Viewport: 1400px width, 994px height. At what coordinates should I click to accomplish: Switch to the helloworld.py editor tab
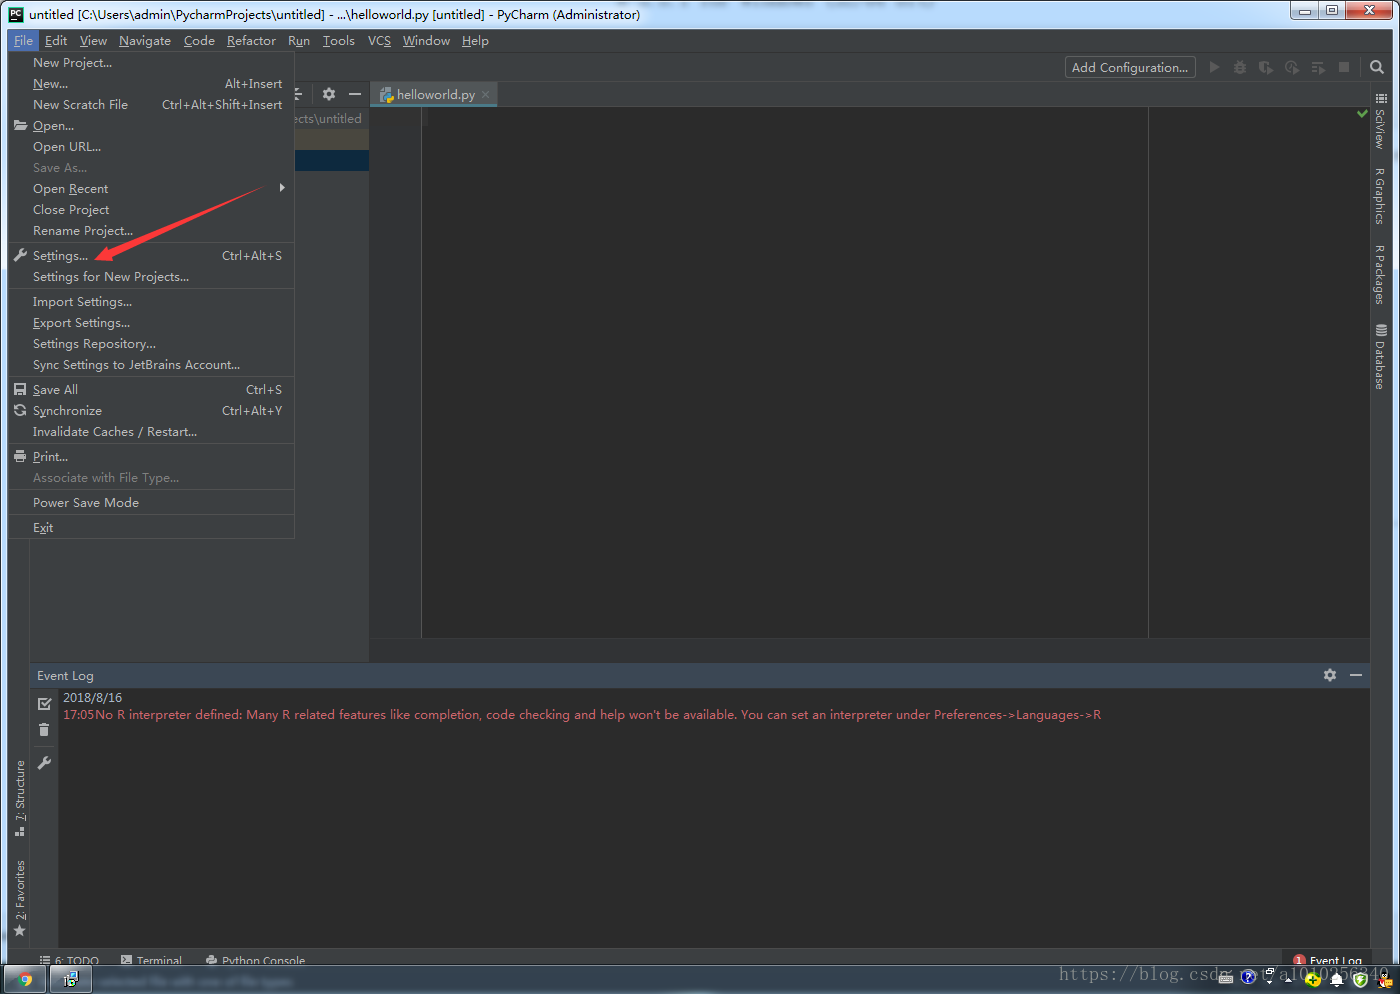(x=432, y=93)
